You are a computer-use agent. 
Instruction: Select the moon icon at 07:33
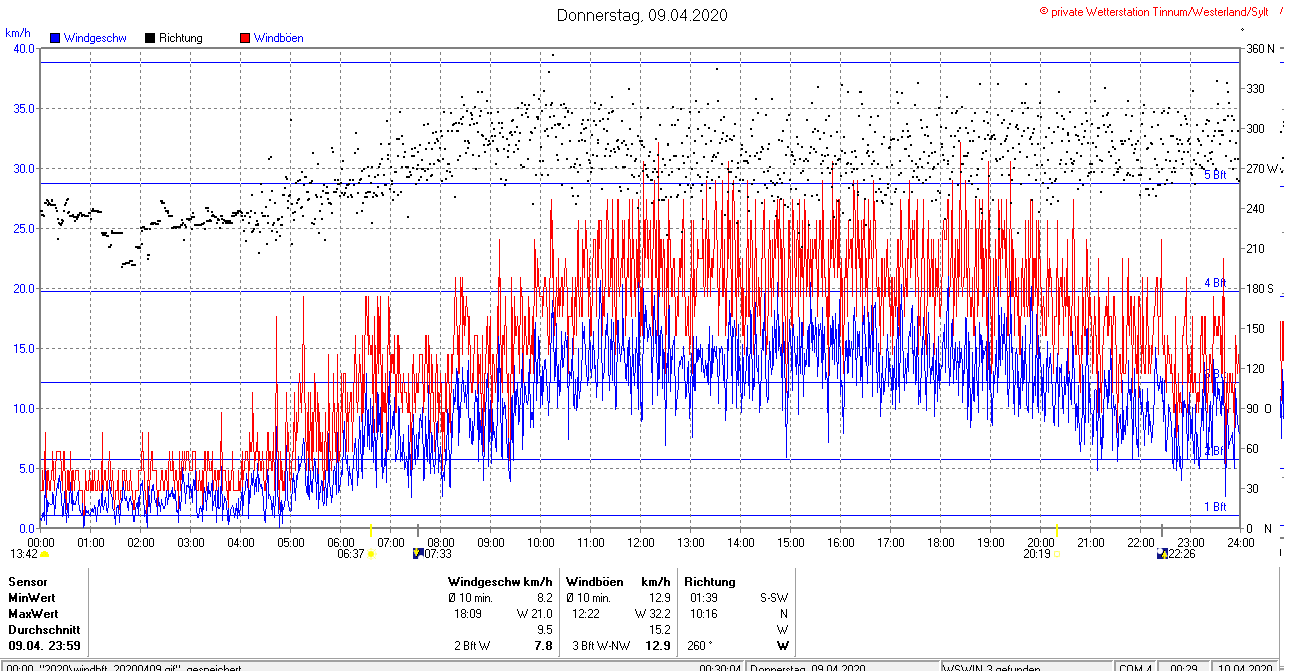point(417,553)
